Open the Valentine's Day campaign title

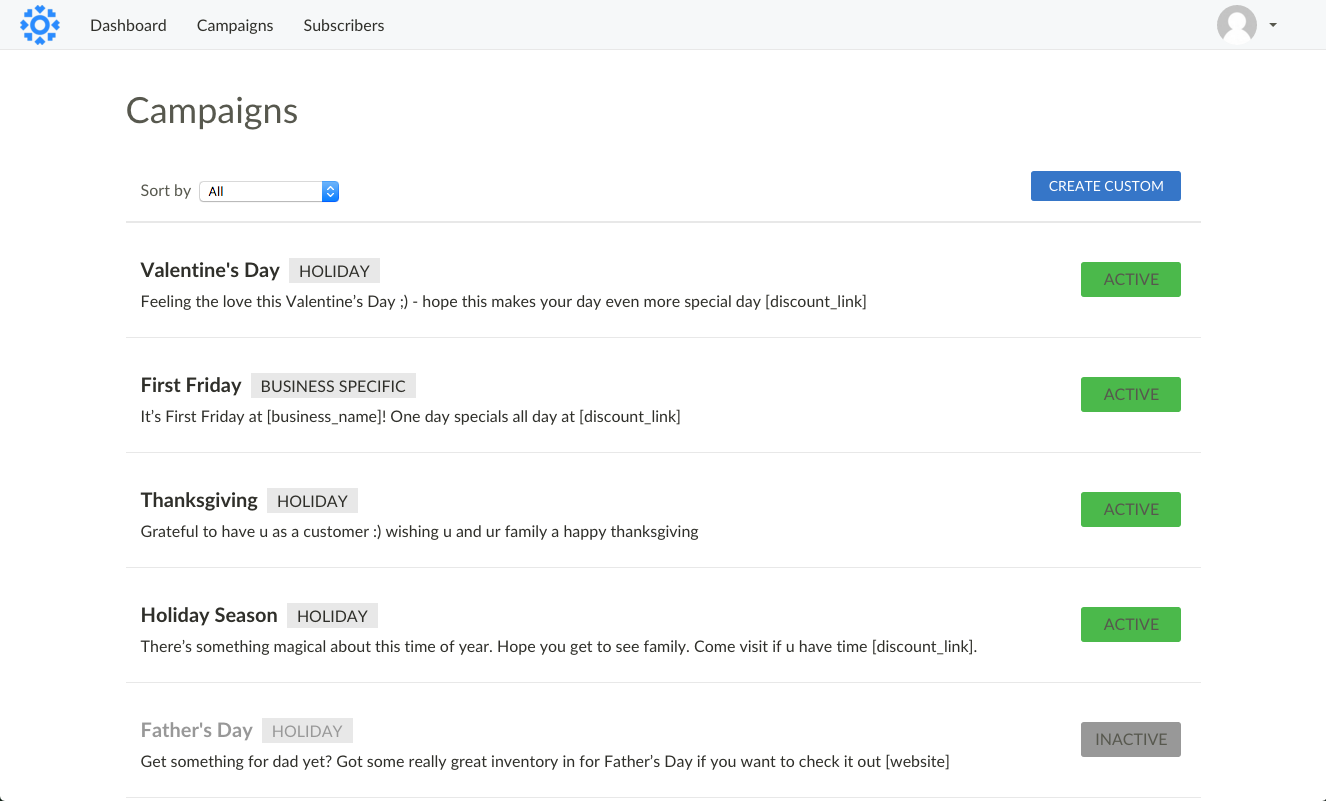(210, 270)
